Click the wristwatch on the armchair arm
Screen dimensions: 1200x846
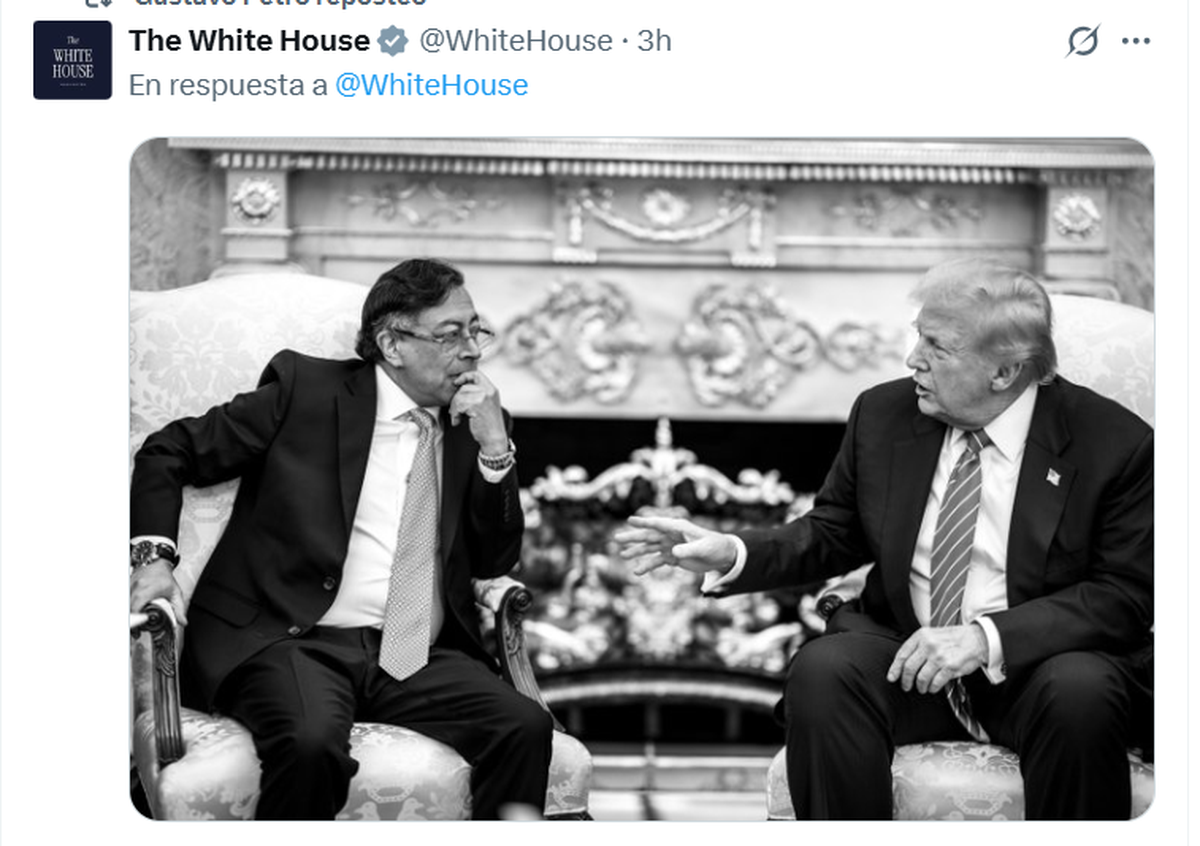[154, 553]
